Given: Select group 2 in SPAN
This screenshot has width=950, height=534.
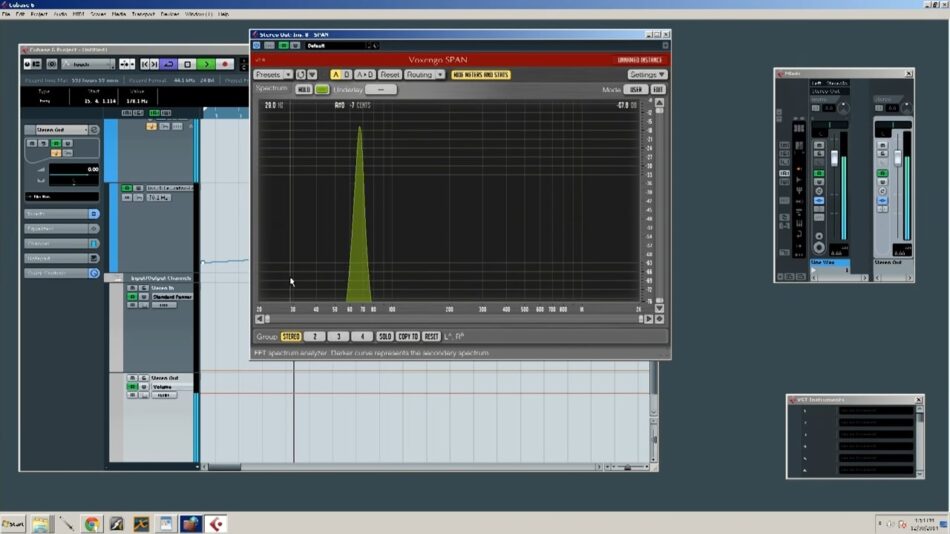Looking at the screenshot, I should point(314,336).
